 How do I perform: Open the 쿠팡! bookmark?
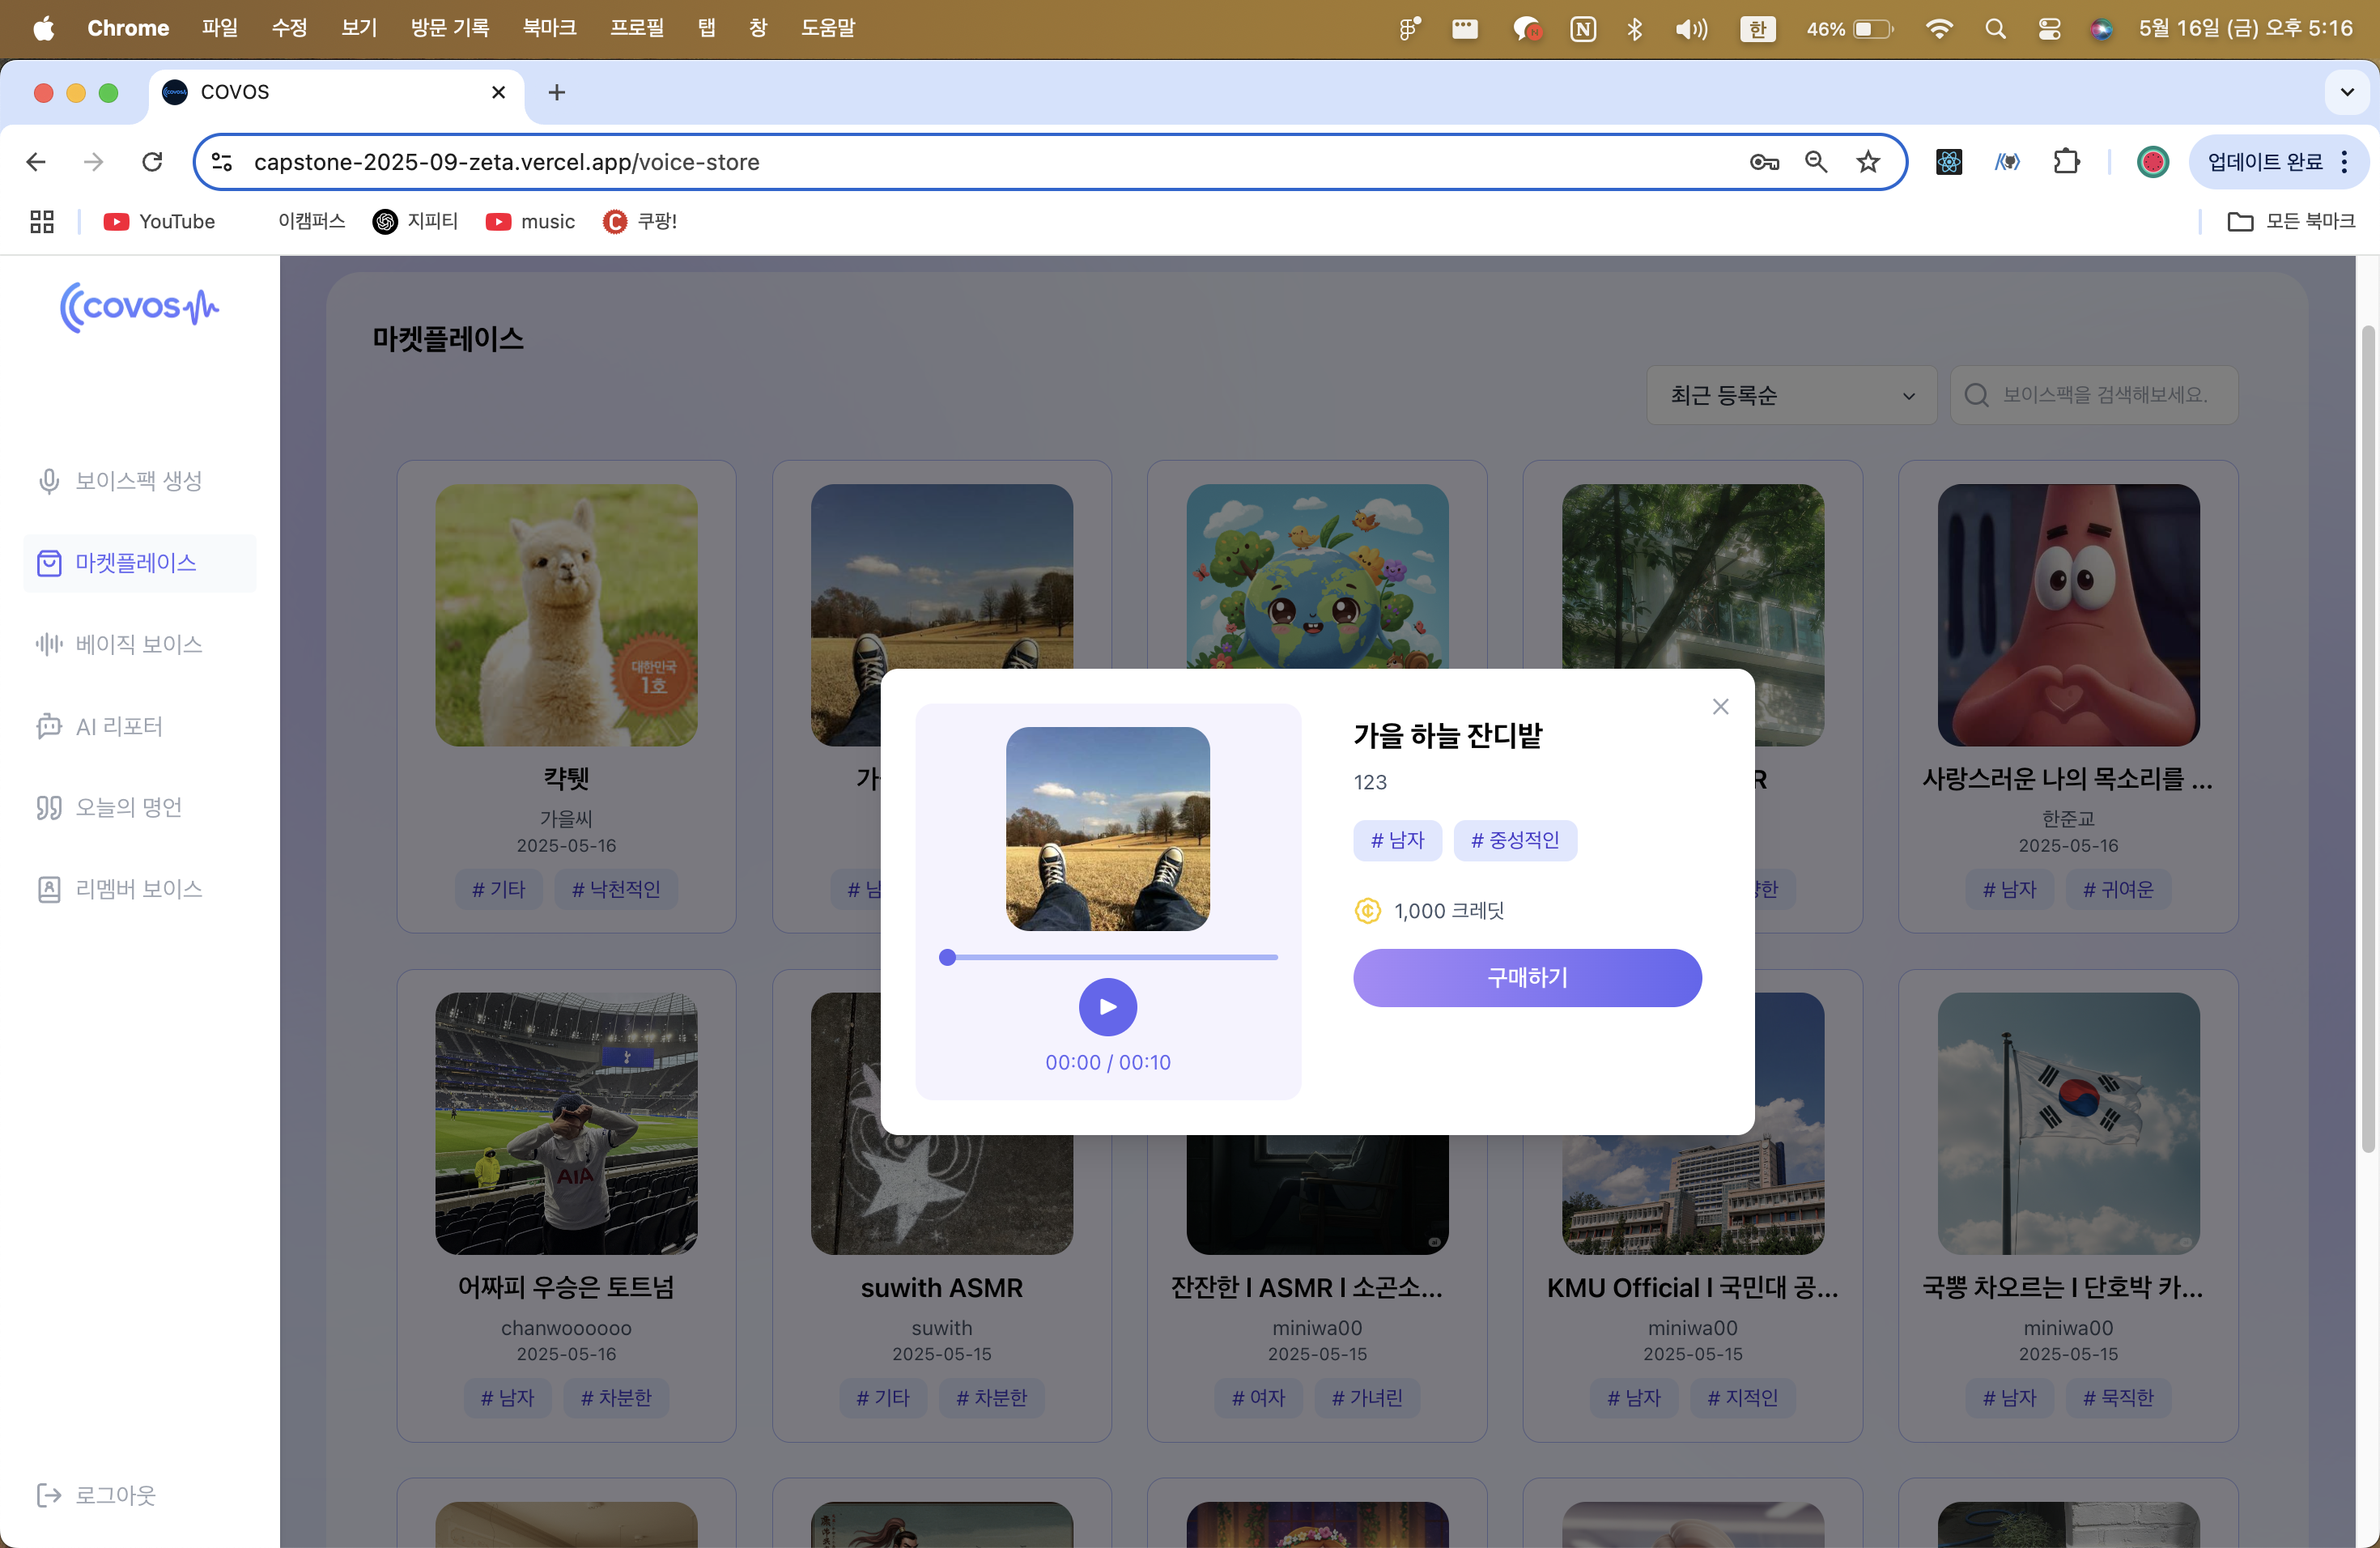pos(640,221)
